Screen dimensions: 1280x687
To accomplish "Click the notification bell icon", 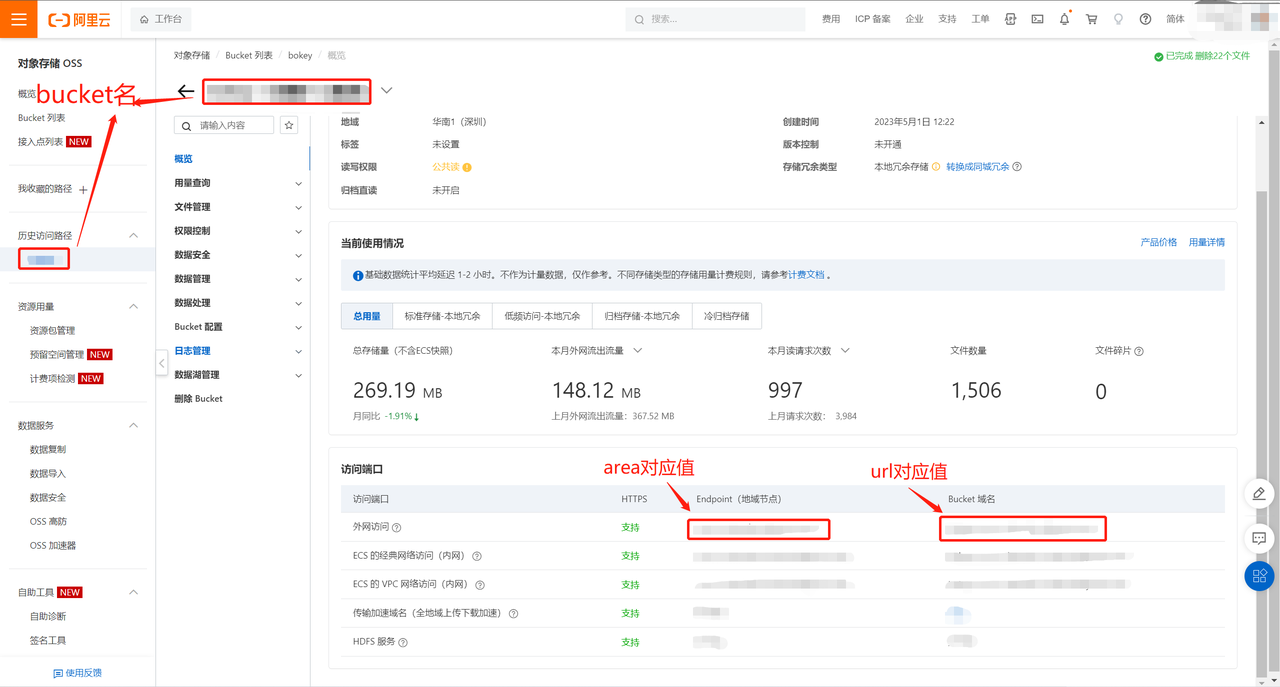I will click(x=1064, y=19).
